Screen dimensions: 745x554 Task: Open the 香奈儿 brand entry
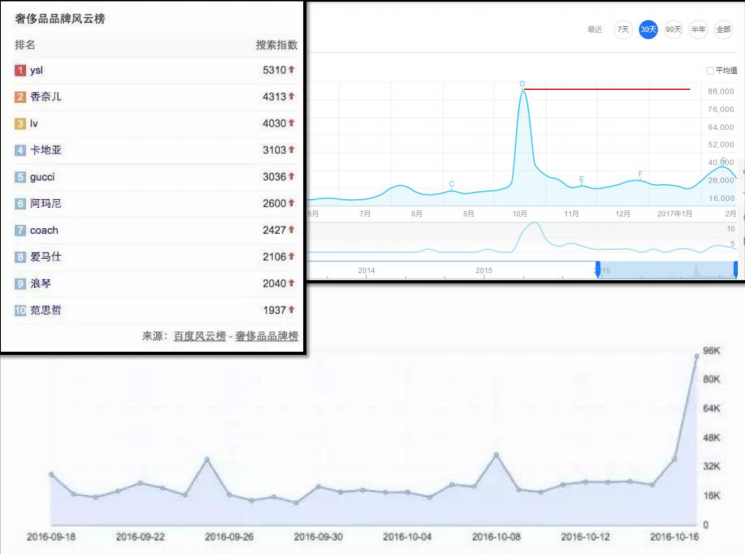pyautogui.click(x=46, y=96)
